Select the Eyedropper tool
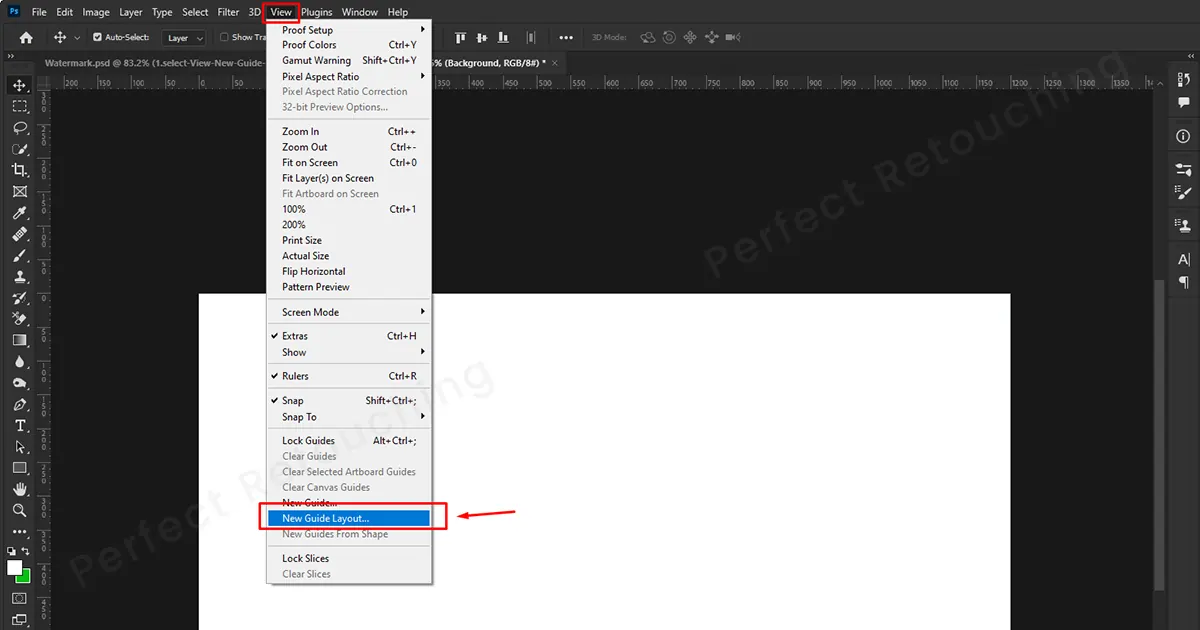 19,213
